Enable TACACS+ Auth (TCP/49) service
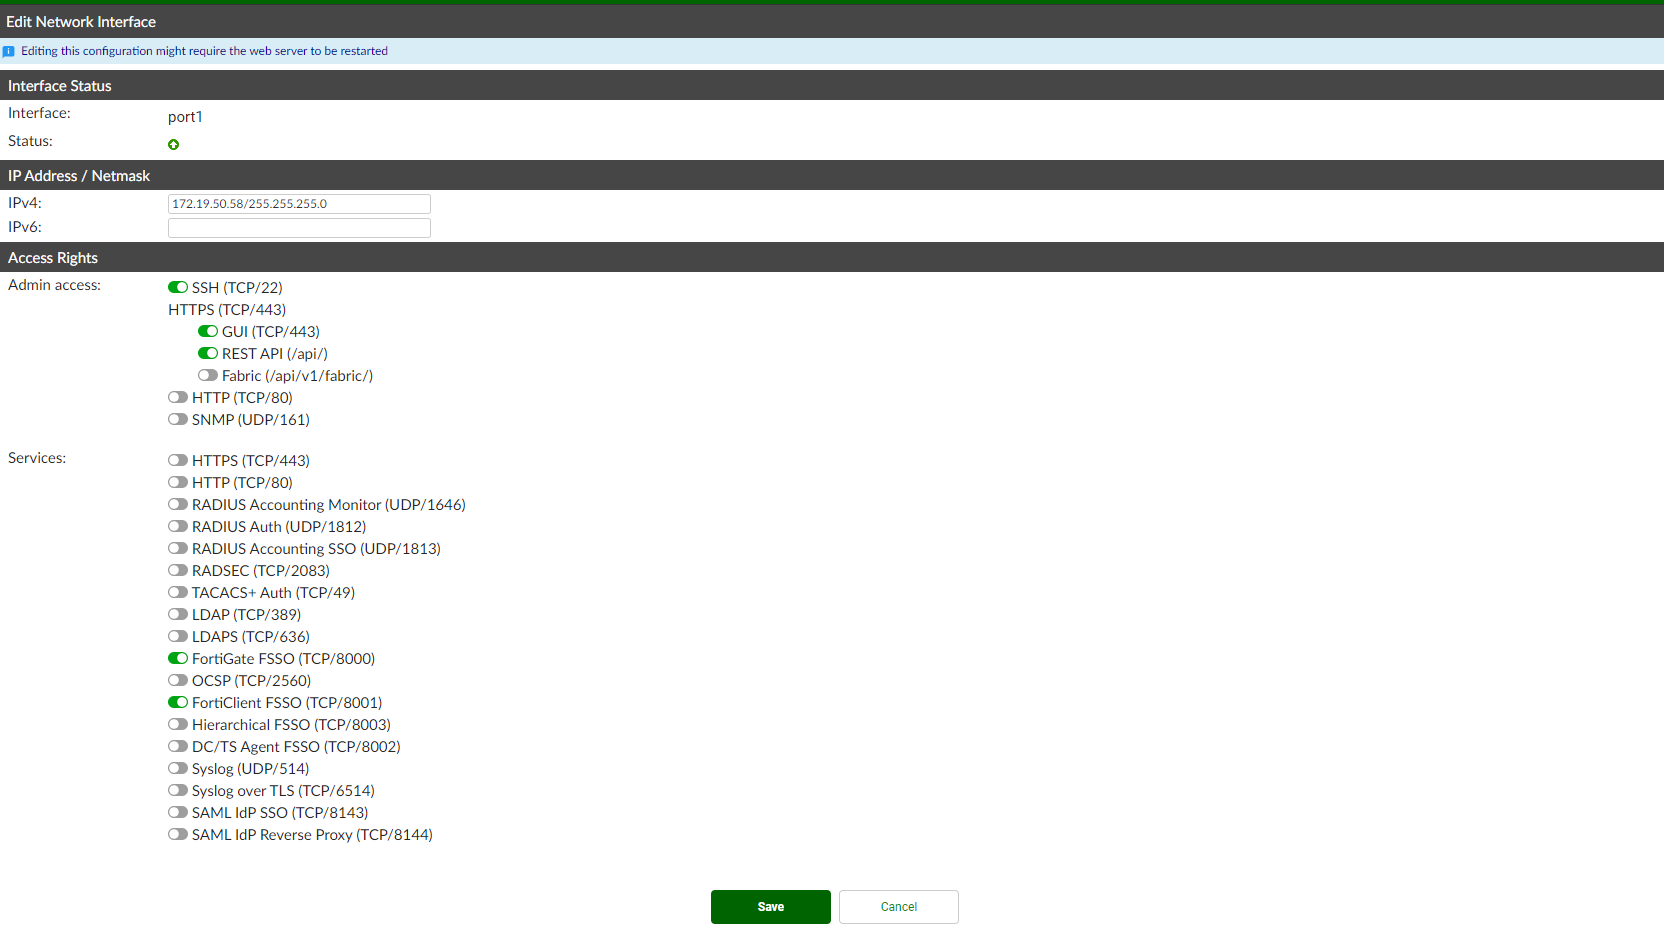This screenshot has height=941, width=1664. click(x=178, y=592)
